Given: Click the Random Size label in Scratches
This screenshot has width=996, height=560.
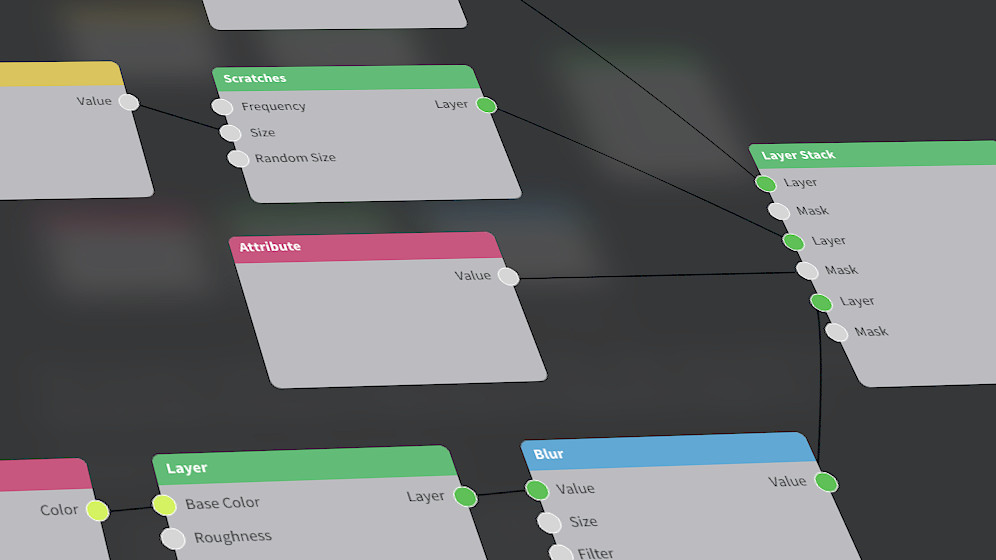Looking at the screenshot, I should pos(295,157).
